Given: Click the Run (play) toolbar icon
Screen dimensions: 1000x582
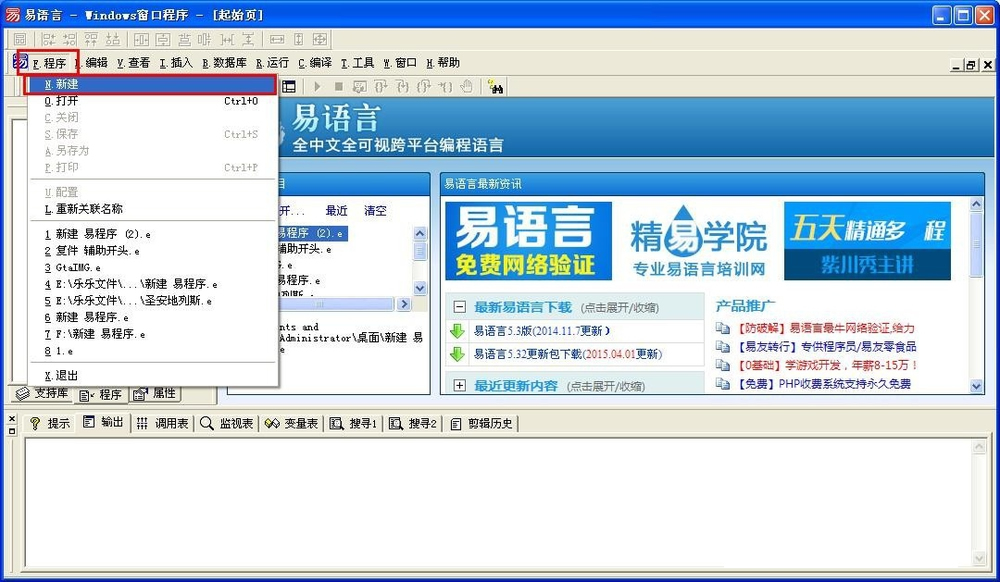Looking at the screenshot, I should pyautogui.click(x=317, y=86).
